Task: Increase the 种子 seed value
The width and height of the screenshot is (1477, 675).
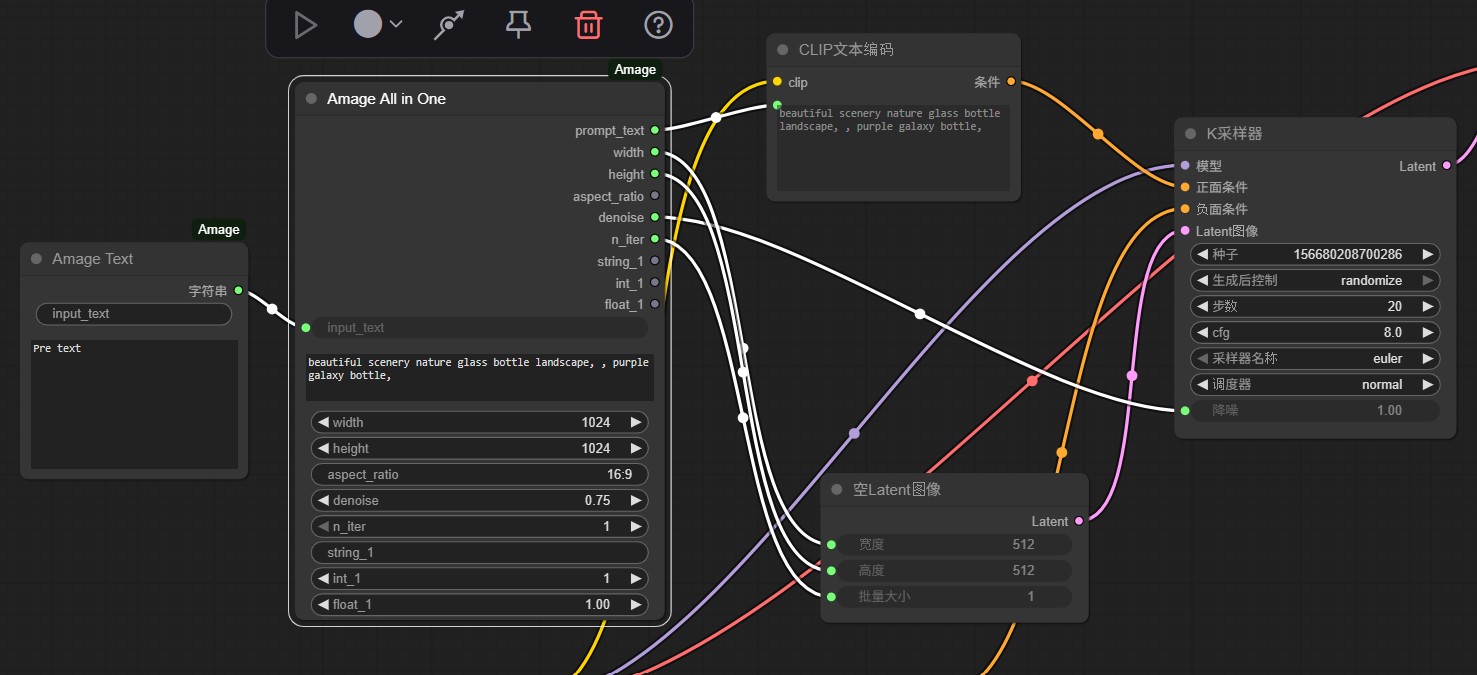Action: pyautogui.click(x=1428, y=255)
